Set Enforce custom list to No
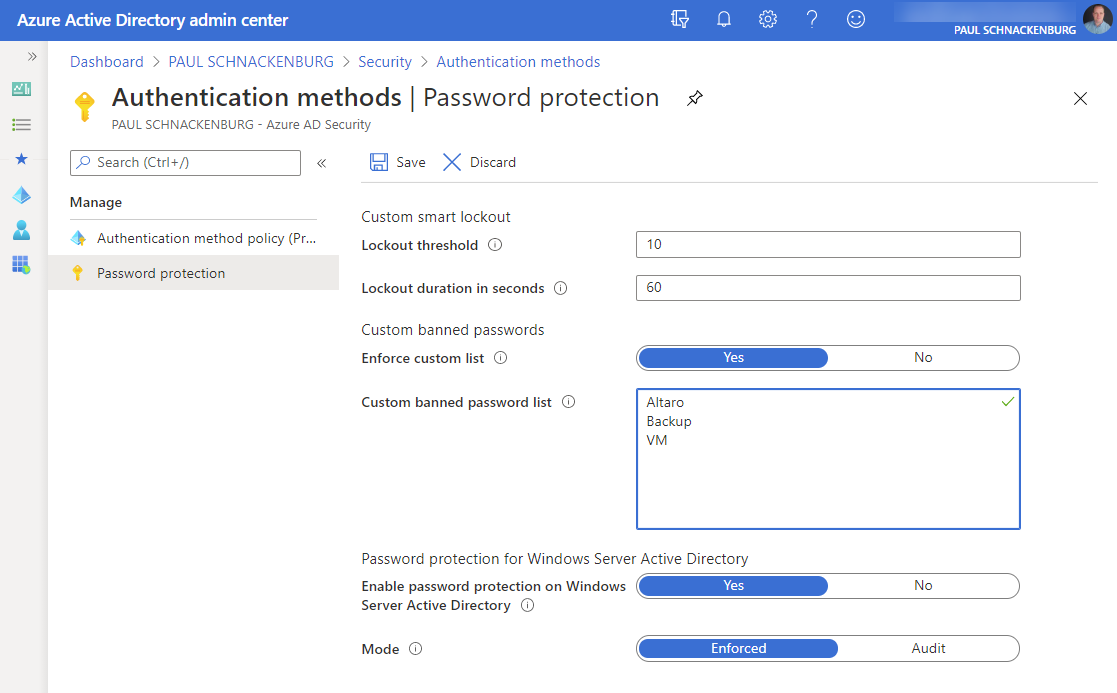The width and height of the screenshot is (1117, 693). [x=923, y=358]
